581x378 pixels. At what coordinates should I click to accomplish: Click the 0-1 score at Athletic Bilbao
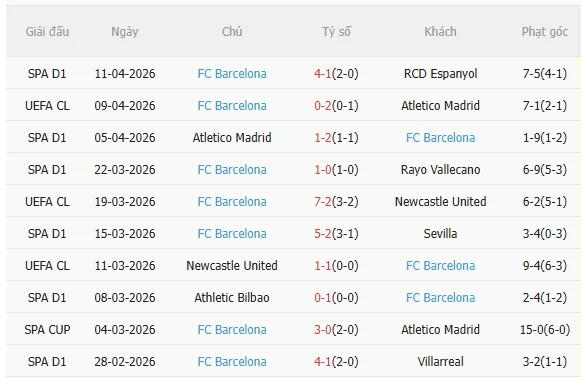point(323,298)
